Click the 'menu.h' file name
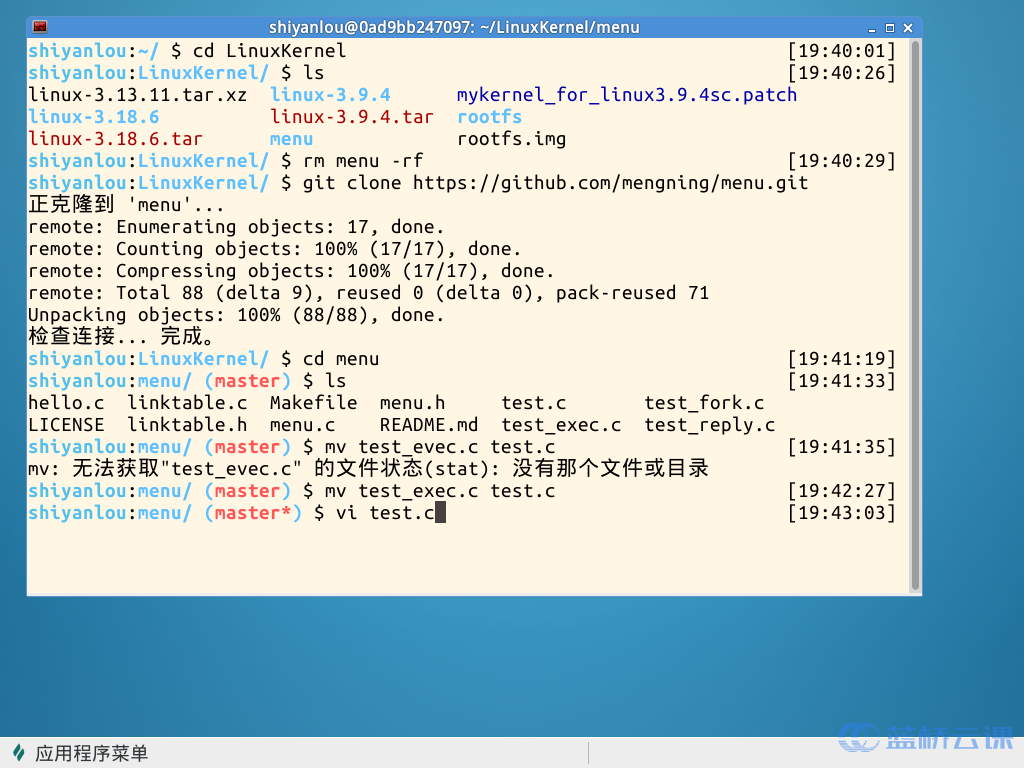The height and width of the screenshot is (768, 1024). (412, 403)
